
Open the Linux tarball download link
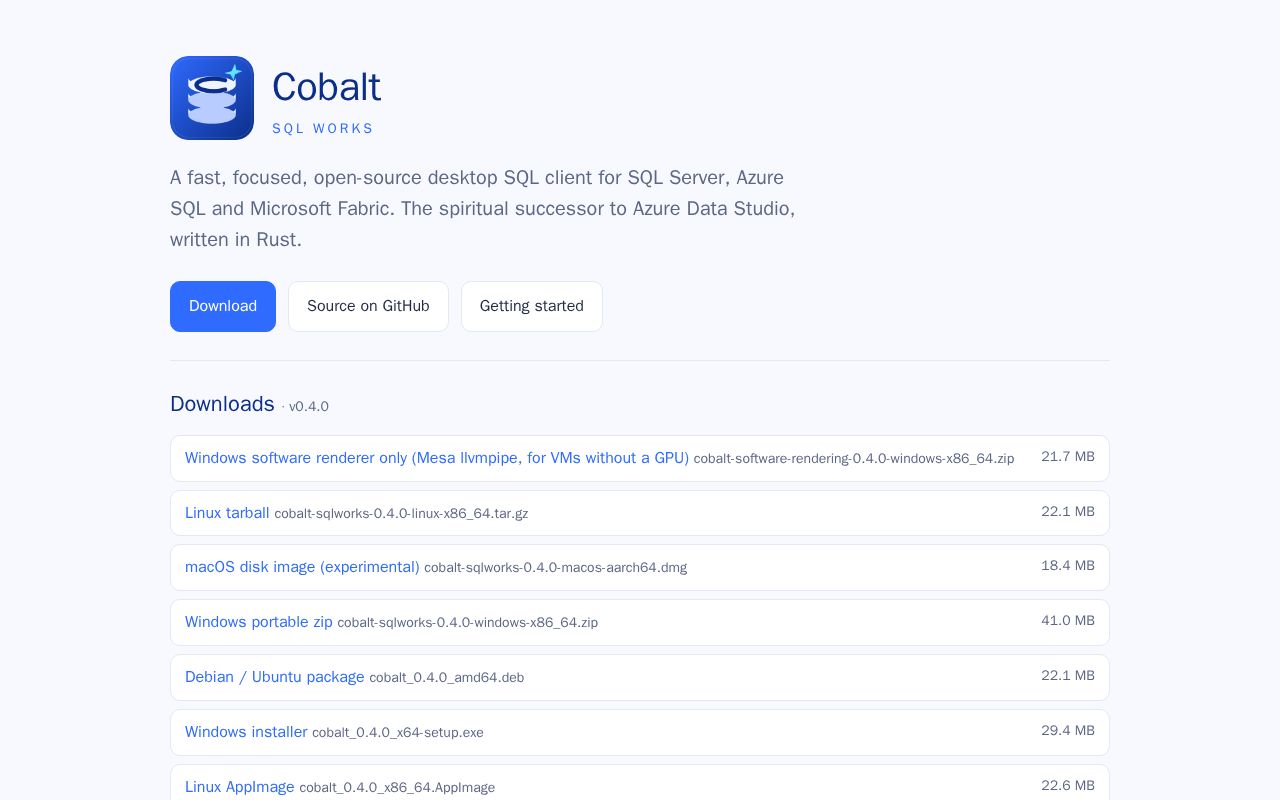(x=227, y=513)
